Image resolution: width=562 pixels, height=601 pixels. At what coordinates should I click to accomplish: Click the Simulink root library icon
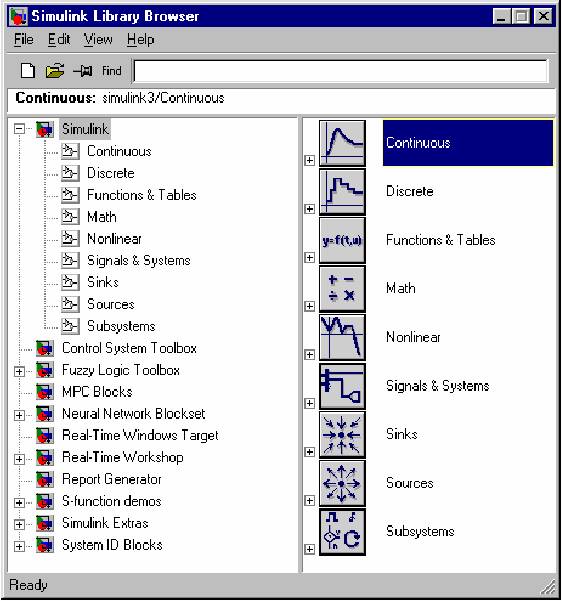[x=45, y=129]
